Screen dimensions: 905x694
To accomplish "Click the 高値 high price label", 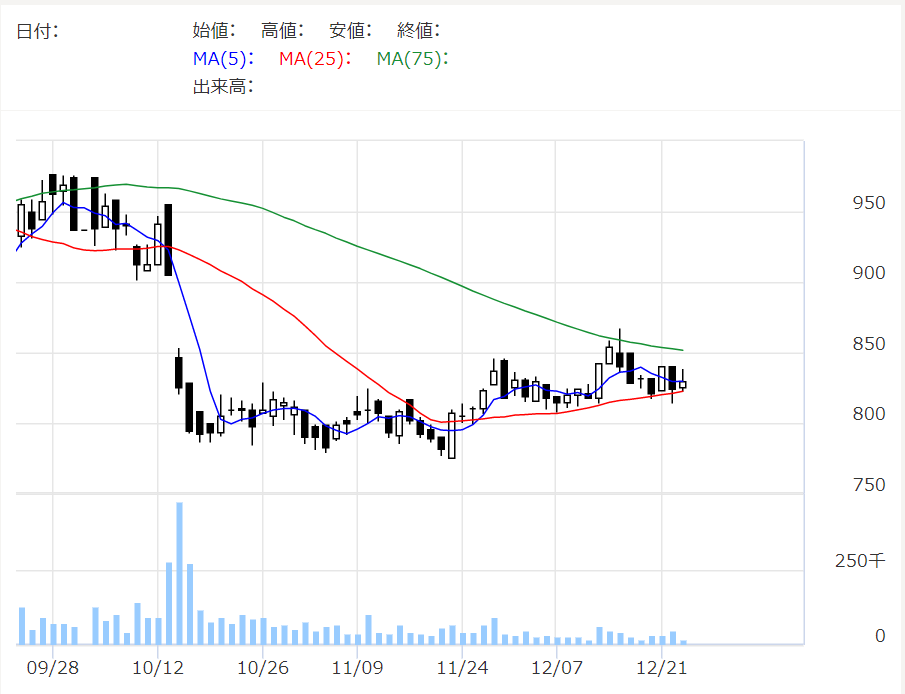I will click(282, 30).
